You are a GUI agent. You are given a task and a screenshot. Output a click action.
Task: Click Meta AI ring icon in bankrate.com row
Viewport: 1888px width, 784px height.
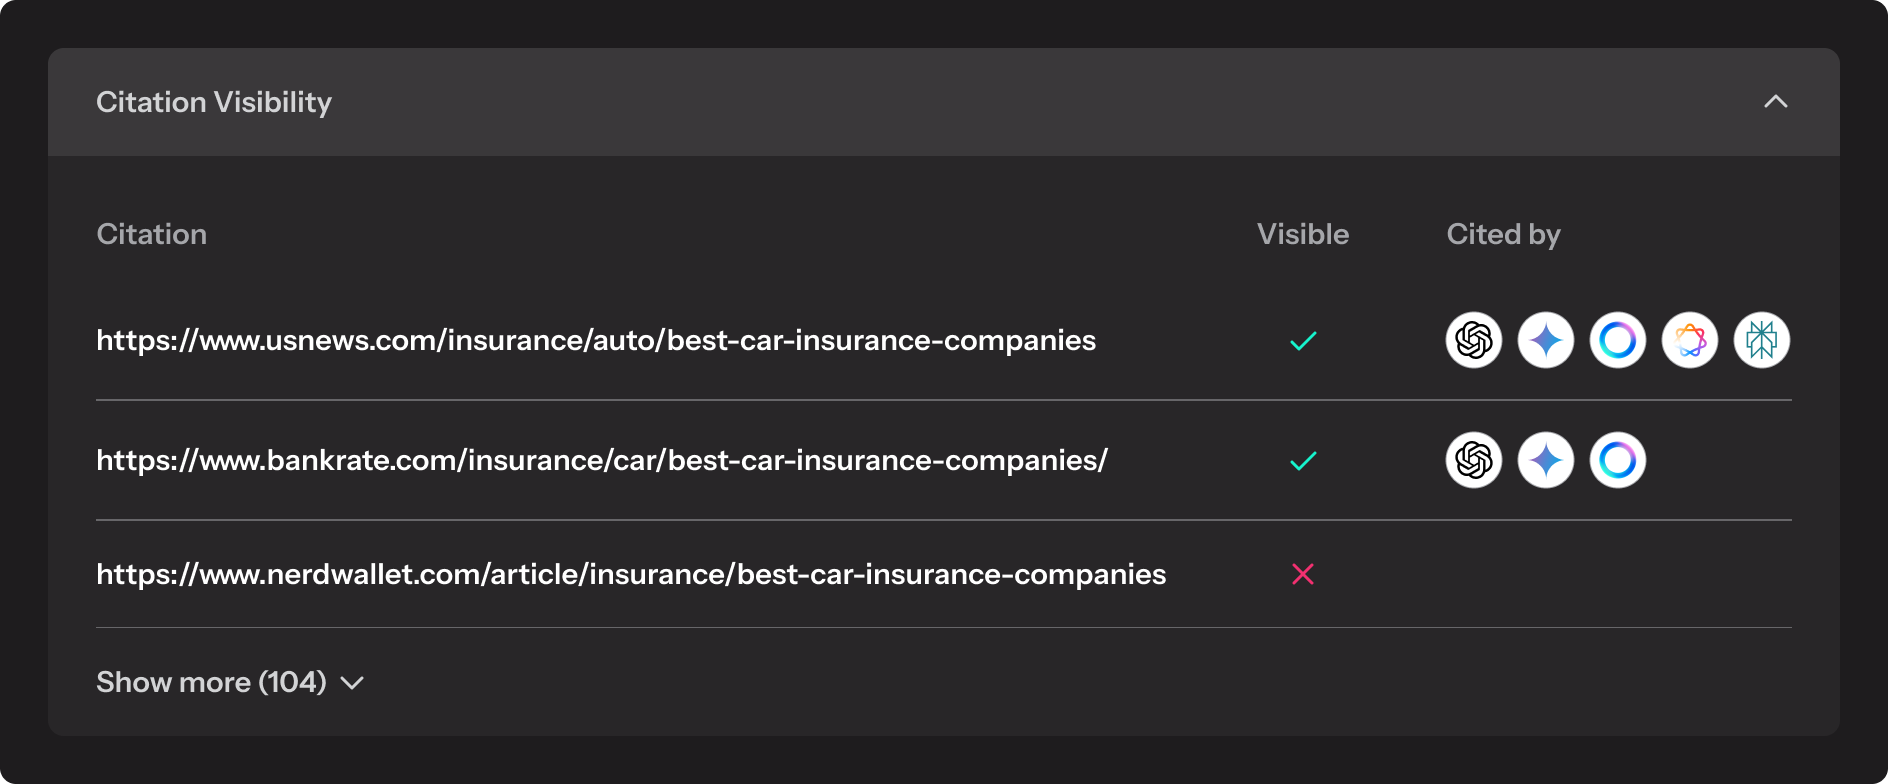1618,460
